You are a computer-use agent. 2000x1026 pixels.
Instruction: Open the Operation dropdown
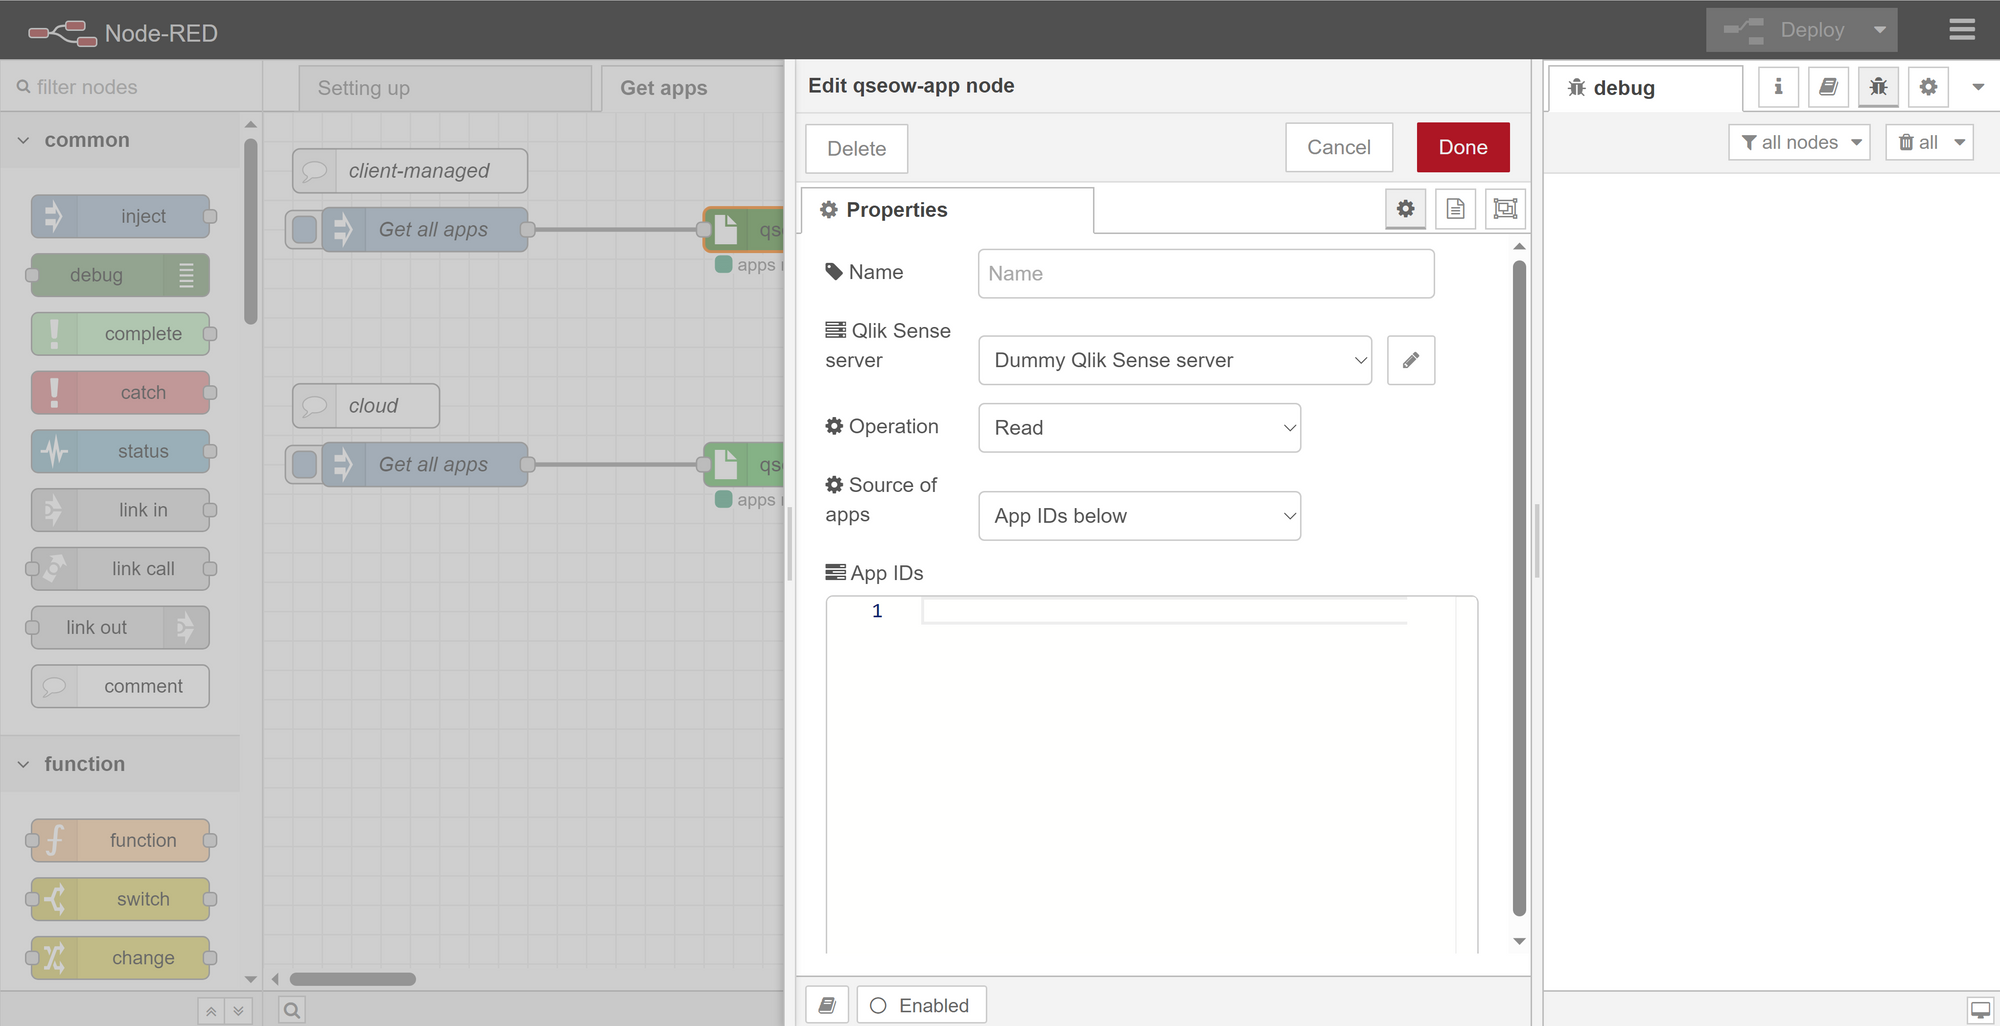point(1140,428)
